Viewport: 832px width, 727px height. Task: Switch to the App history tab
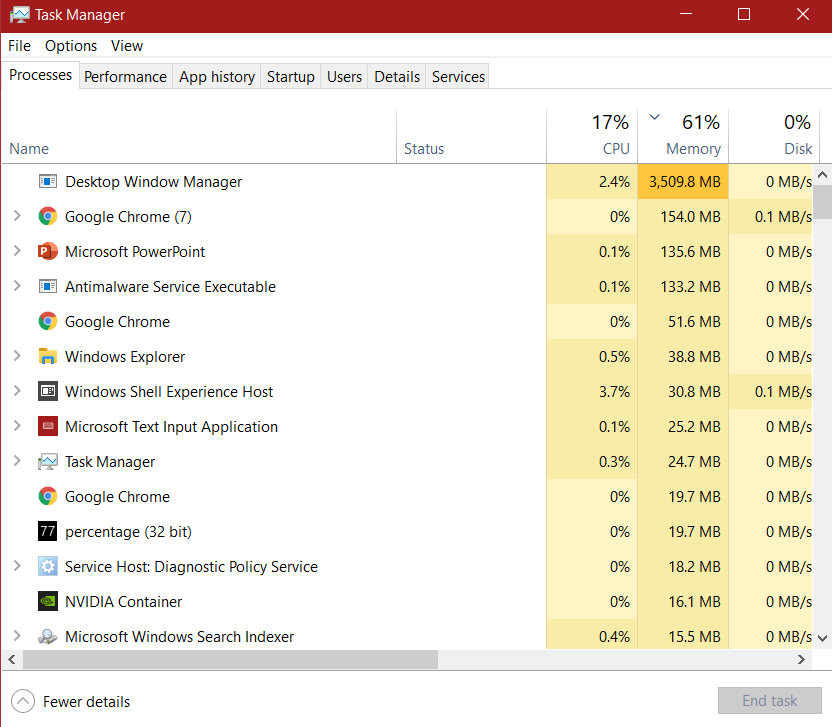[216, 77]
